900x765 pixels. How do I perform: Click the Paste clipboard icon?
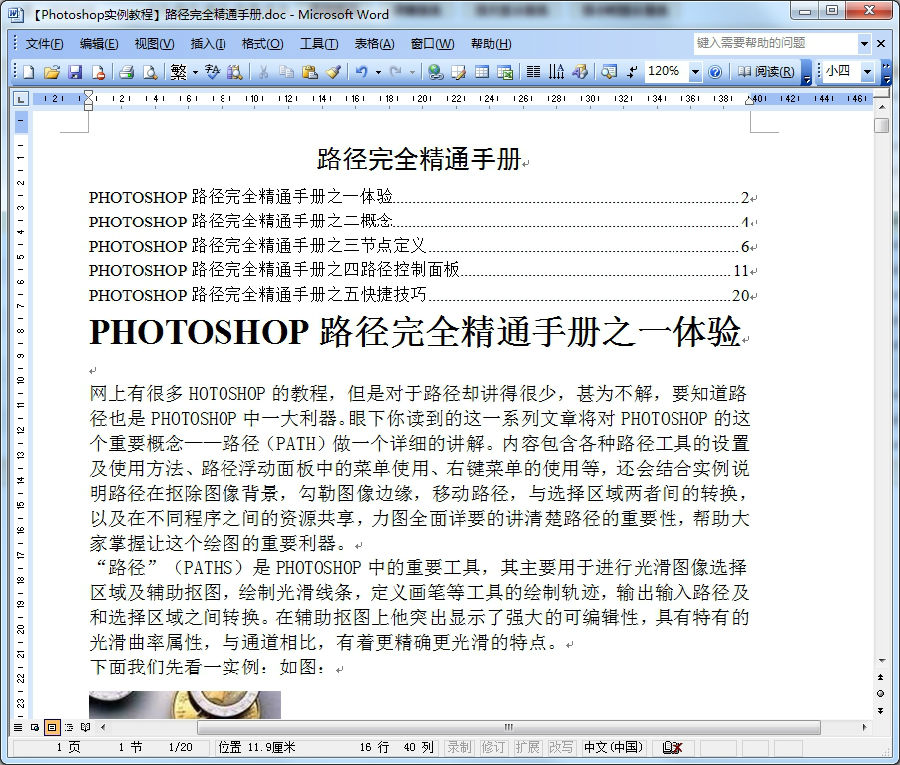pyautogui.click(x=310, y=72)
